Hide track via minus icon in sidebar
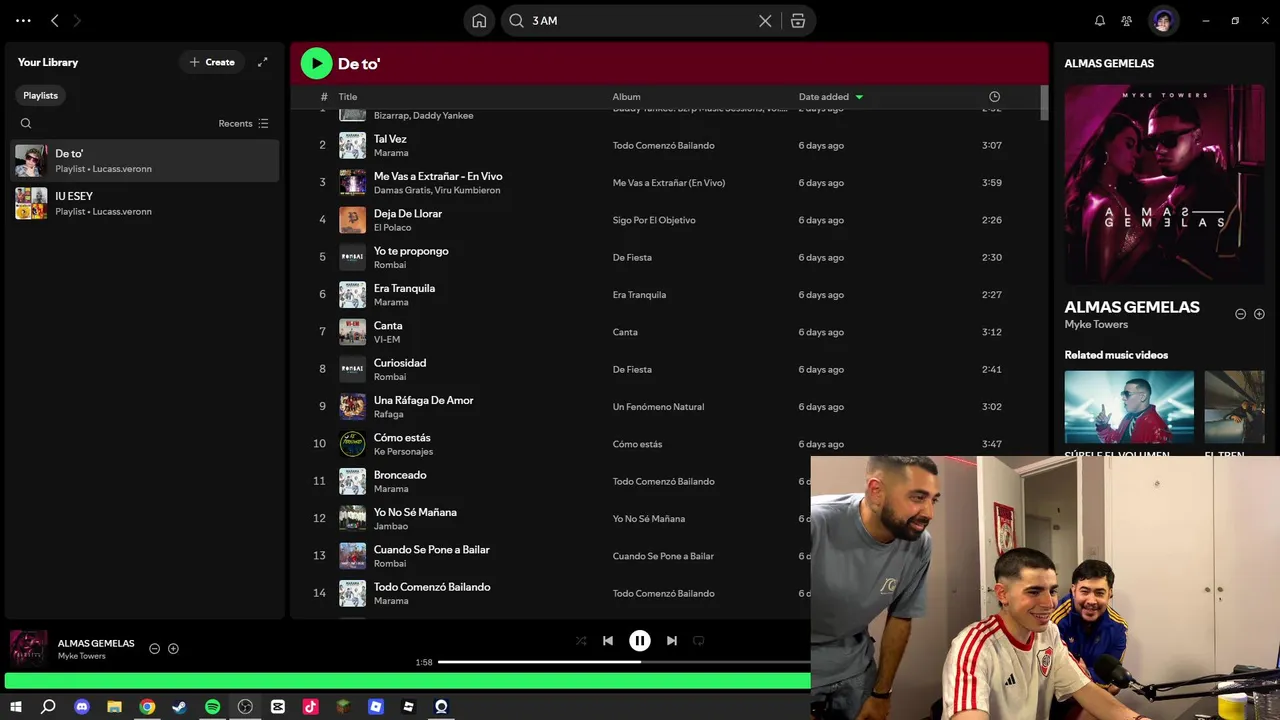 tap(1240, 314)
